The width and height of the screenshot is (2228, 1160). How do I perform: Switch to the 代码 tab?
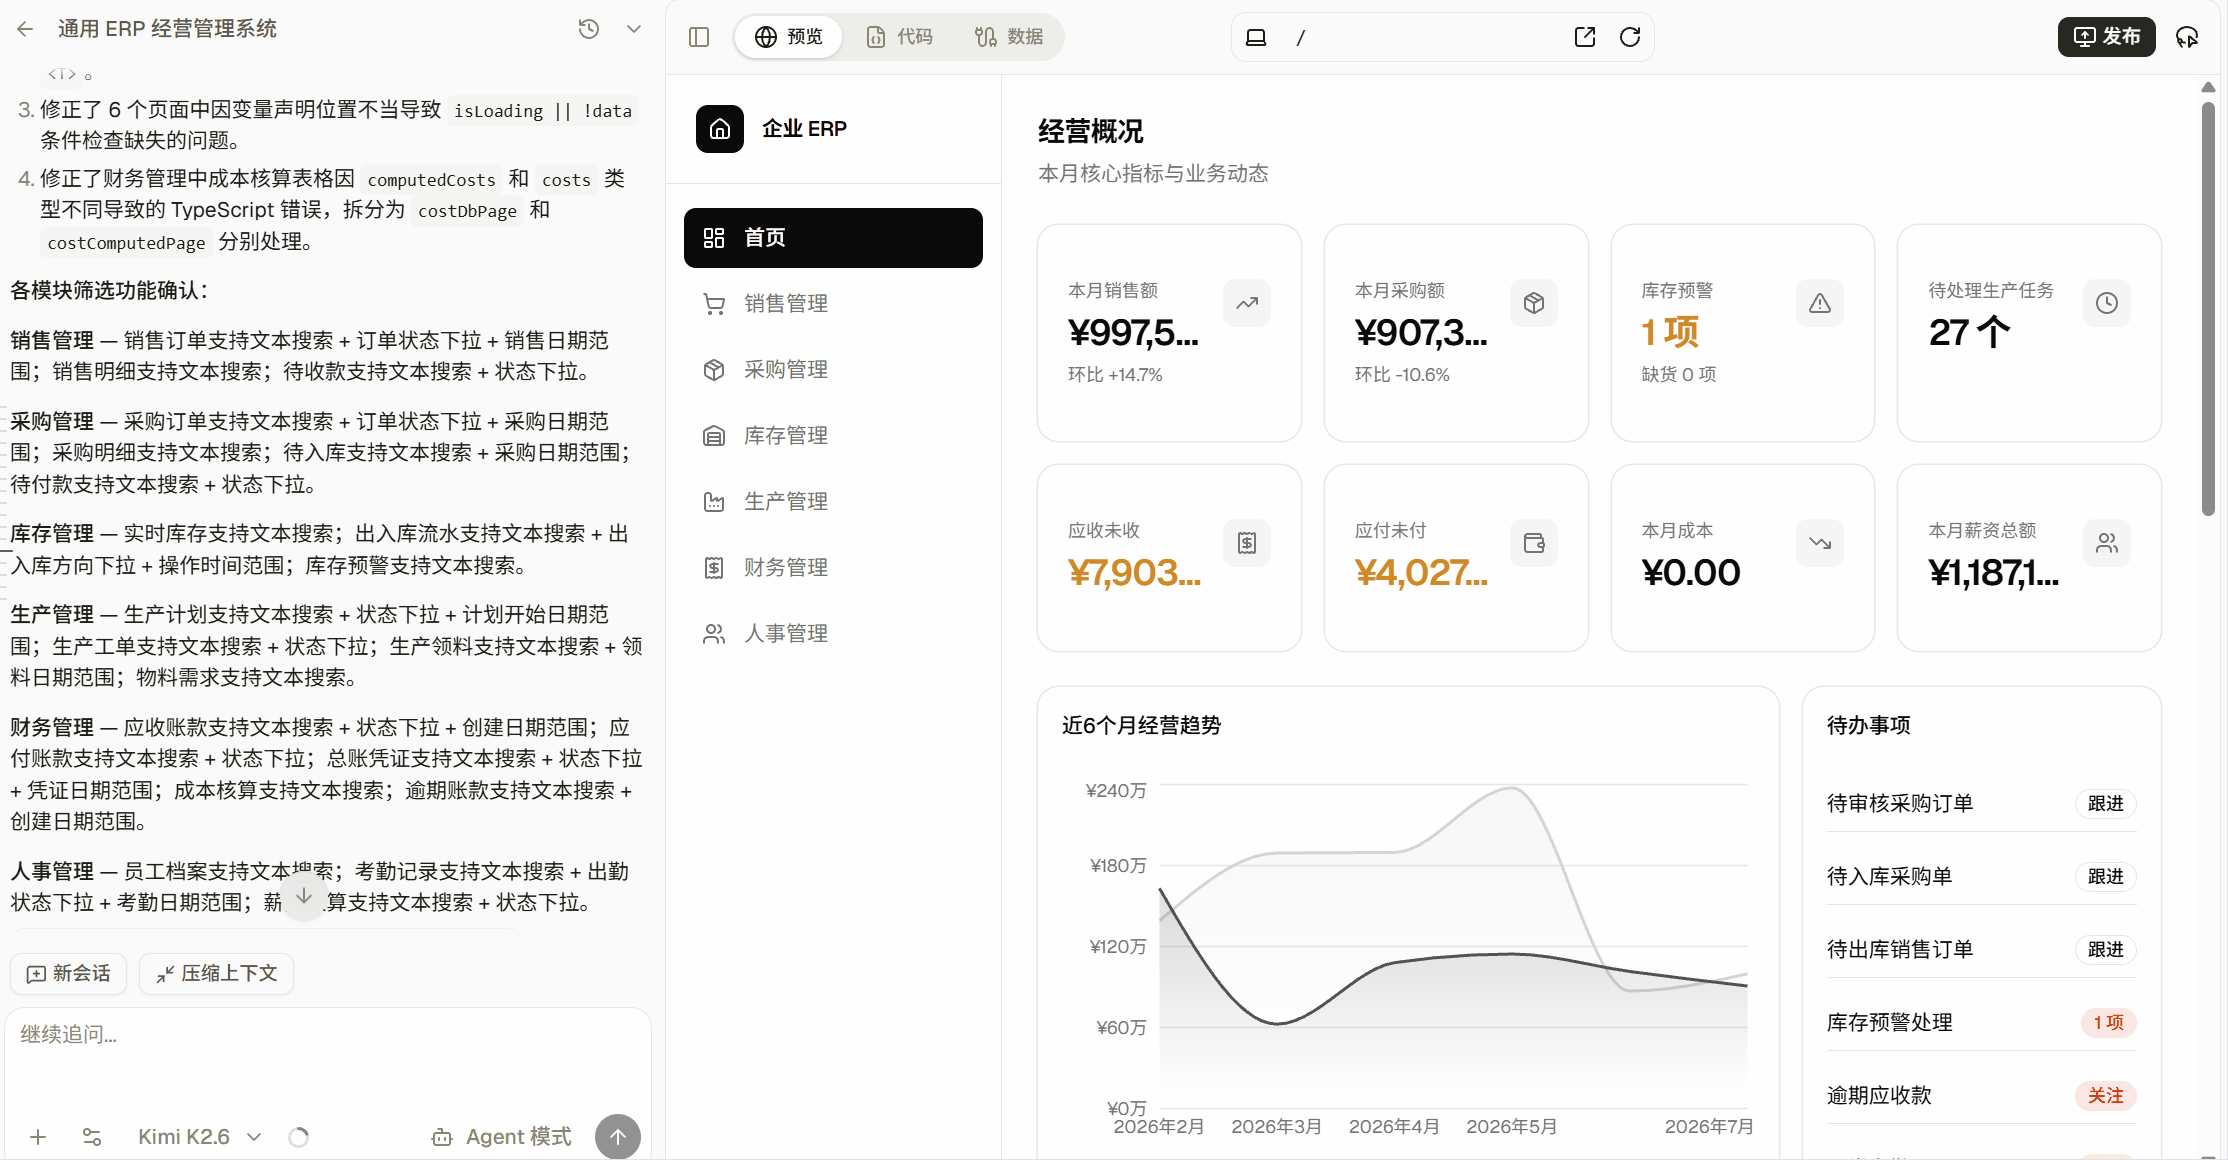pyautogui.click(x=899, y=37)
